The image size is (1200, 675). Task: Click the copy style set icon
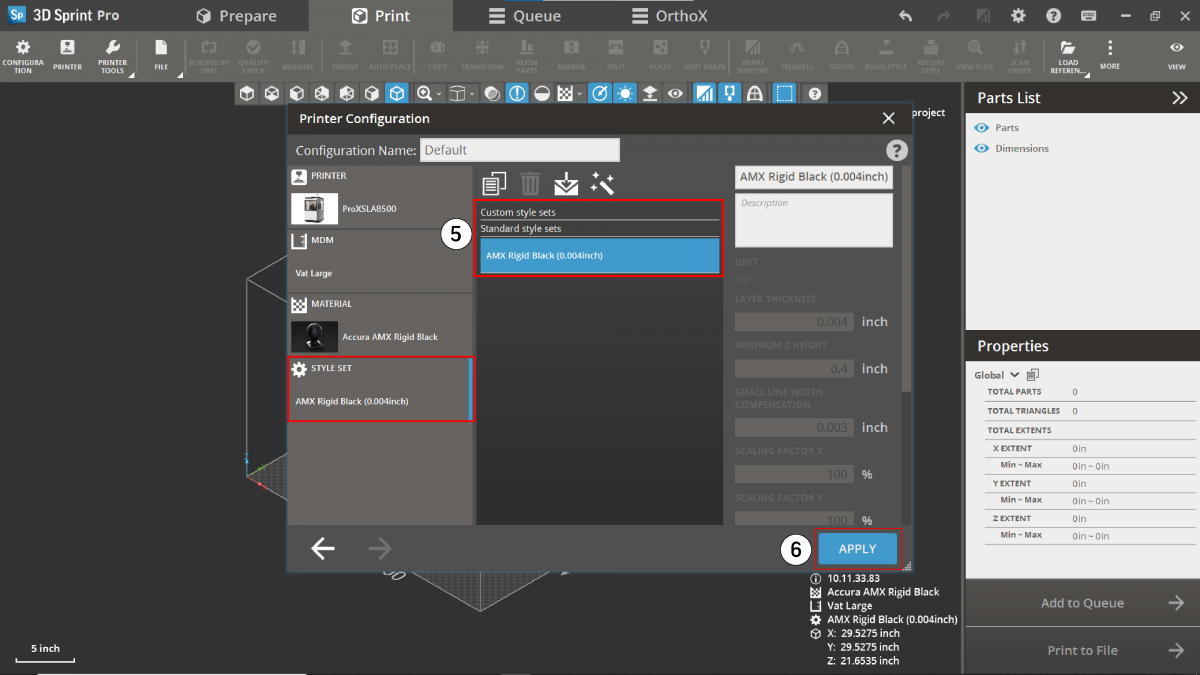494,183
